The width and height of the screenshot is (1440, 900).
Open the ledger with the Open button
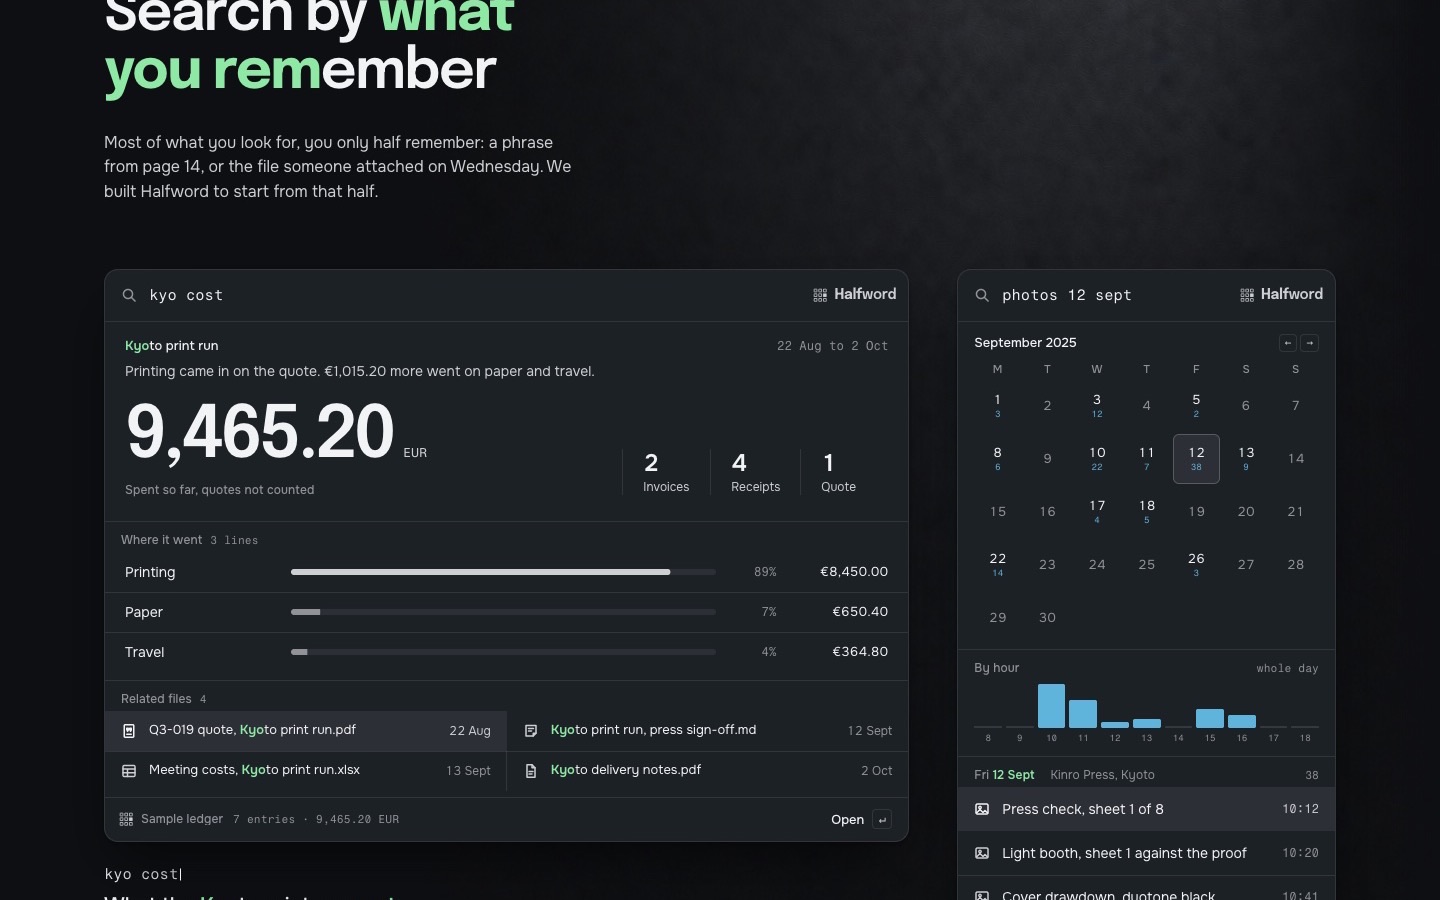coord(861,820)
